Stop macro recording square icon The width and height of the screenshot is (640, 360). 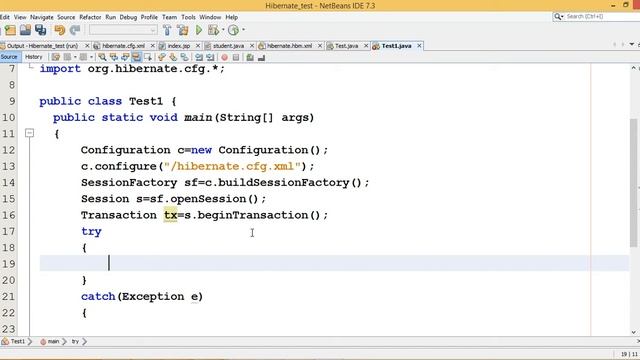[x=236, y=57]
